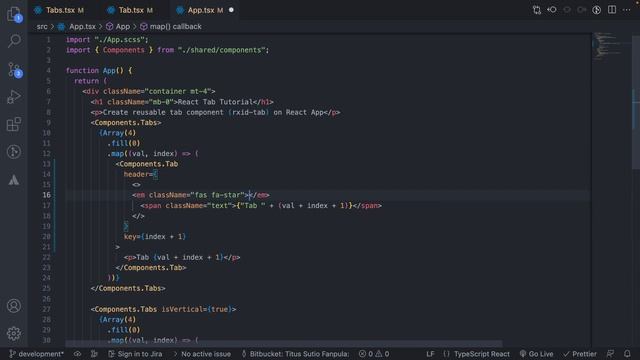Click the circular icon left of split editor
This screenshot has width=640, height=360.
point(596,10)
